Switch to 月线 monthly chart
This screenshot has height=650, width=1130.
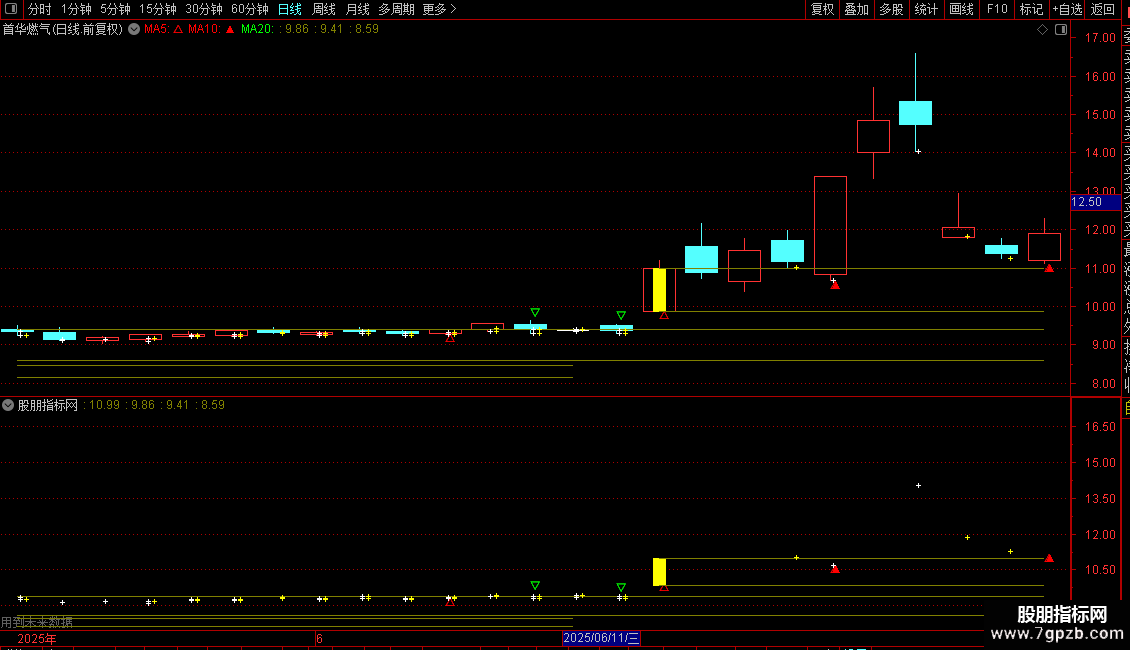point(357,9)
